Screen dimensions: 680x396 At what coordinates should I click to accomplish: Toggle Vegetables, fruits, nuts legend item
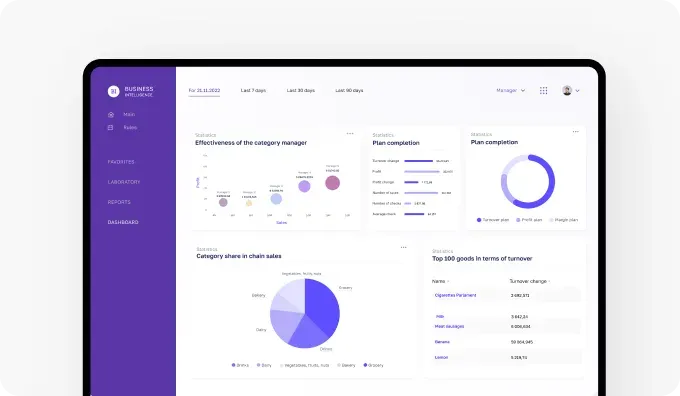point(304,365)
